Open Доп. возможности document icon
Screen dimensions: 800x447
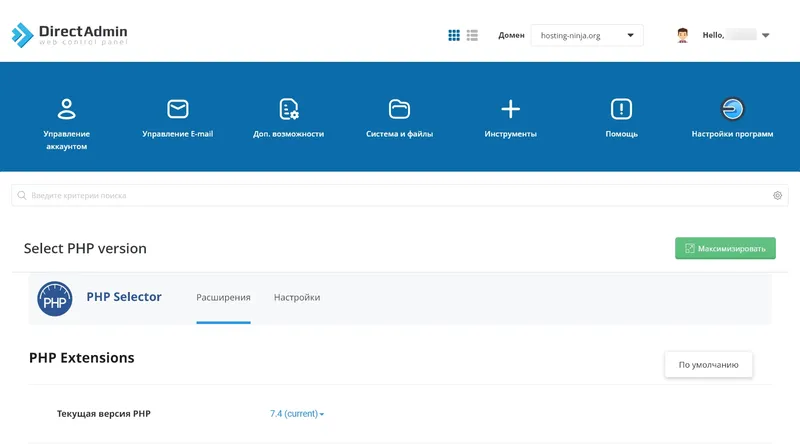[x=289, y=109]
